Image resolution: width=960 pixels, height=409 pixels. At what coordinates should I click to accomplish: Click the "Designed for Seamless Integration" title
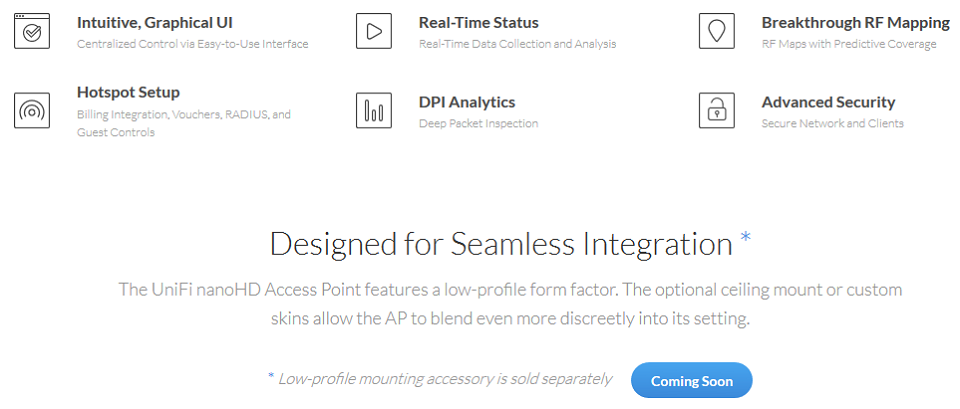click(501, 244)
